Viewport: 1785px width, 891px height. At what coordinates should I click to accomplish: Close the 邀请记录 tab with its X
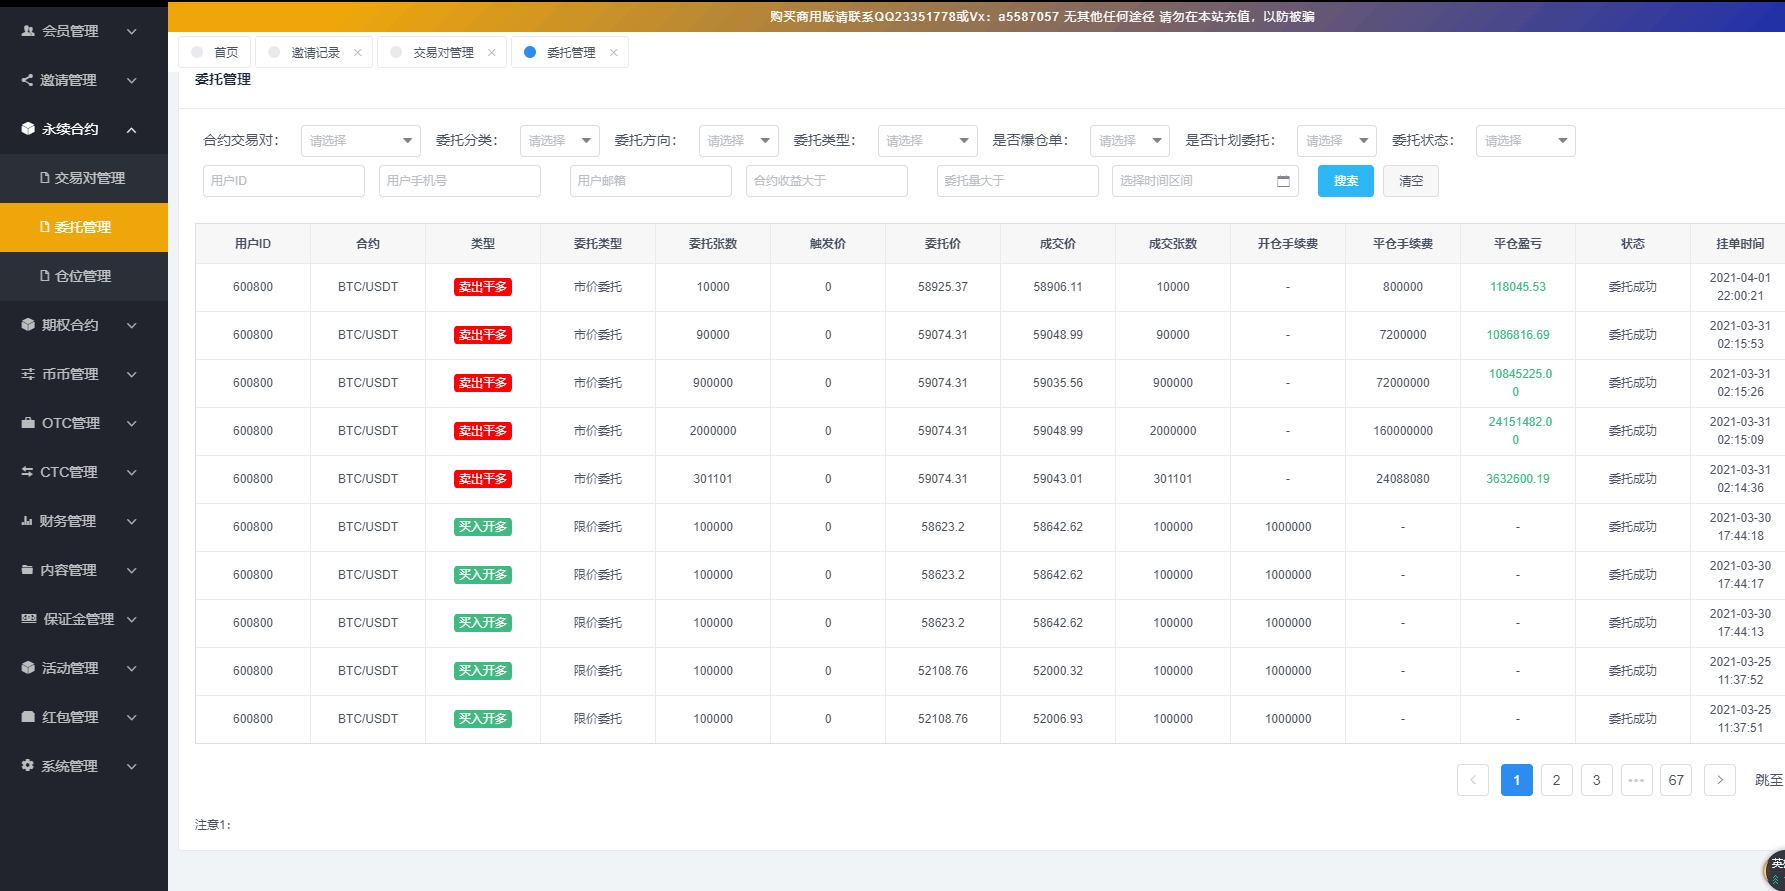click(358, 53)
